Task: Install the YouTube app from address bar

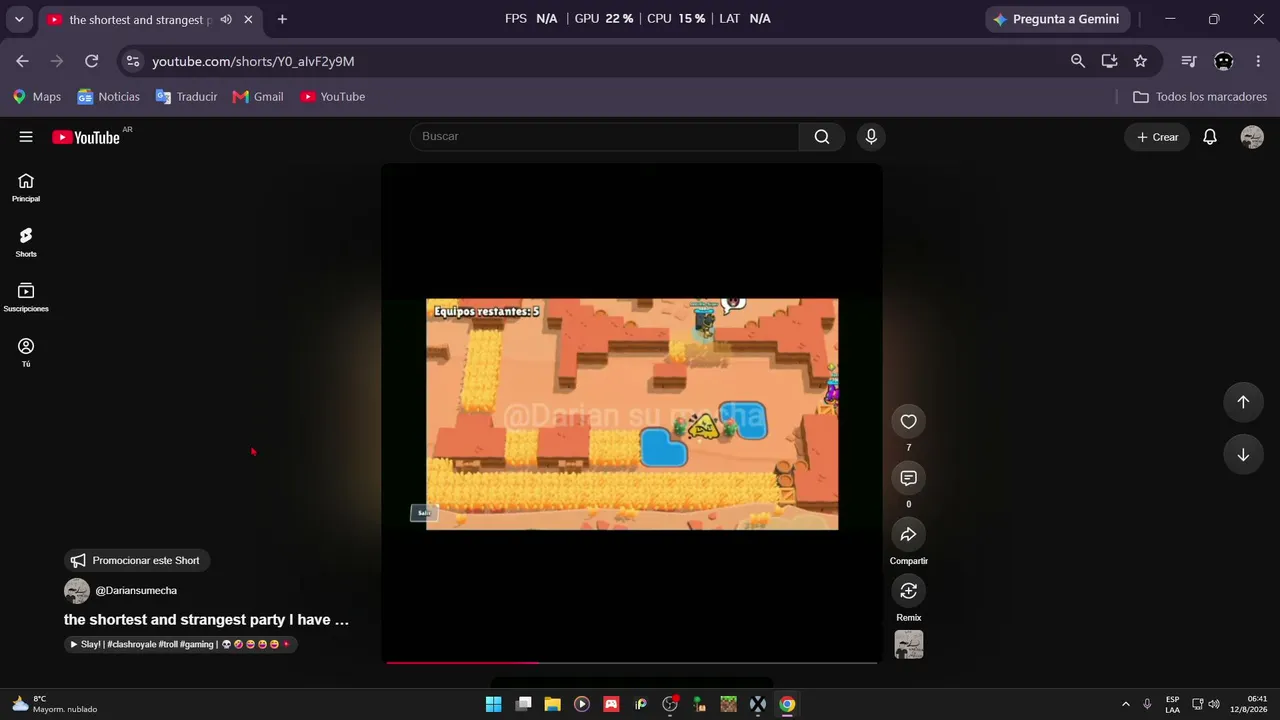Action: 1109,61
